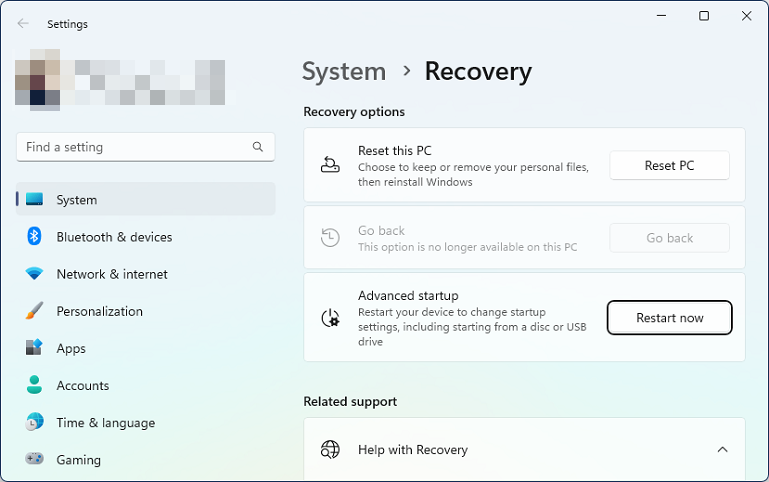Click the Help with Recovery globe icon

click(x=330, y=449)
